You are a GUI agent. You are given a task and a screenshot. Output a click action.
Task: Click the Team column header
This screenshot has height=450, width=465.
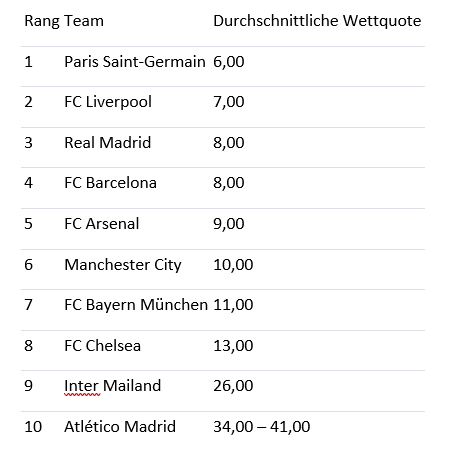point(84,21)
